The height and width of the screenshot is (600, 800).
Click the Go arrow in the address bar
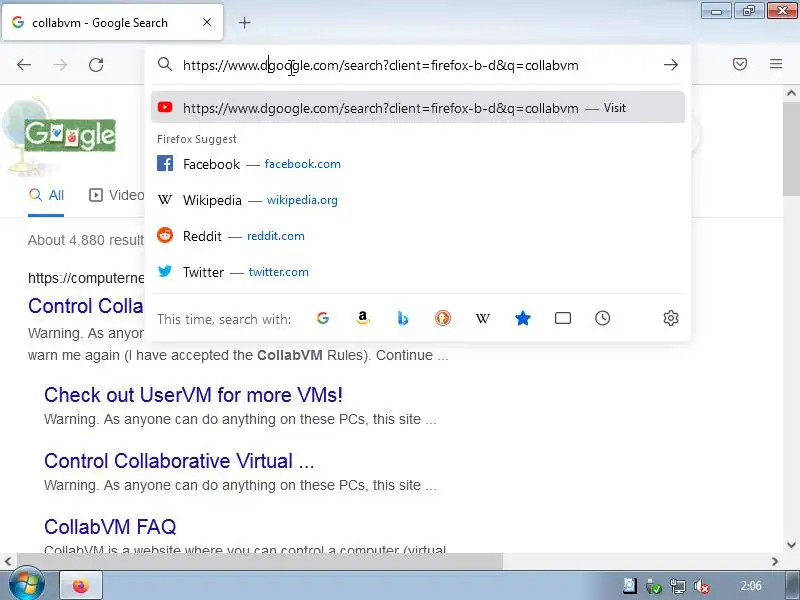[x=670, y=65]
